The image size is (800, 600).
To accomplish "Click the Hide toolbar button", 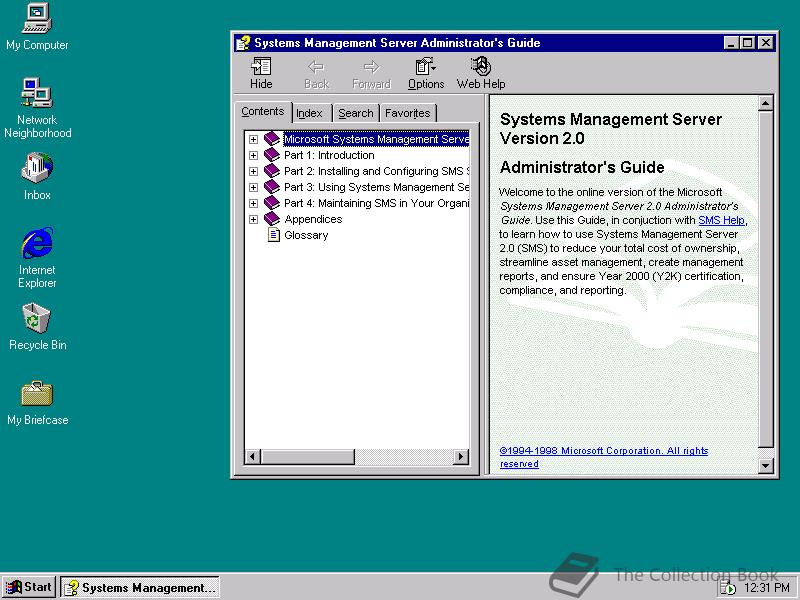I will tap(261, 73).
